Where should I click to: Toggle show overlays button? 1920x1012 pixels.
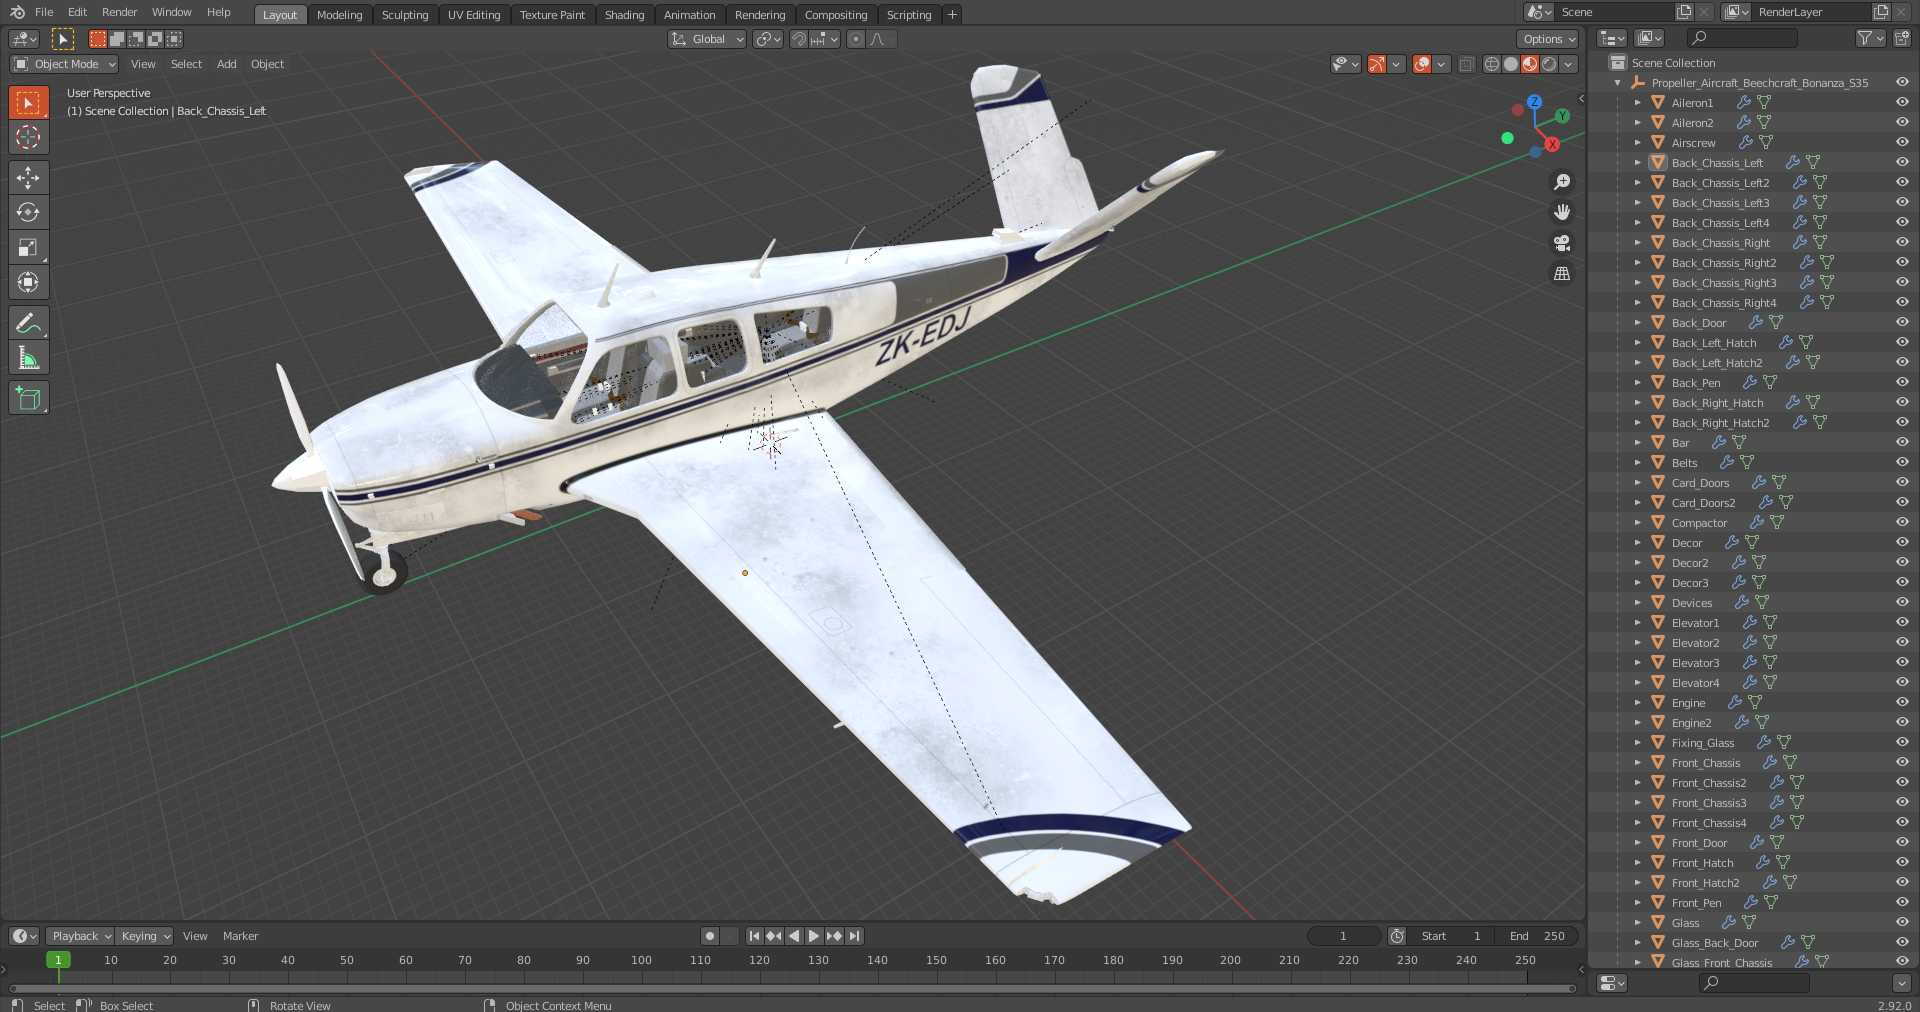tap(1422, 64)
